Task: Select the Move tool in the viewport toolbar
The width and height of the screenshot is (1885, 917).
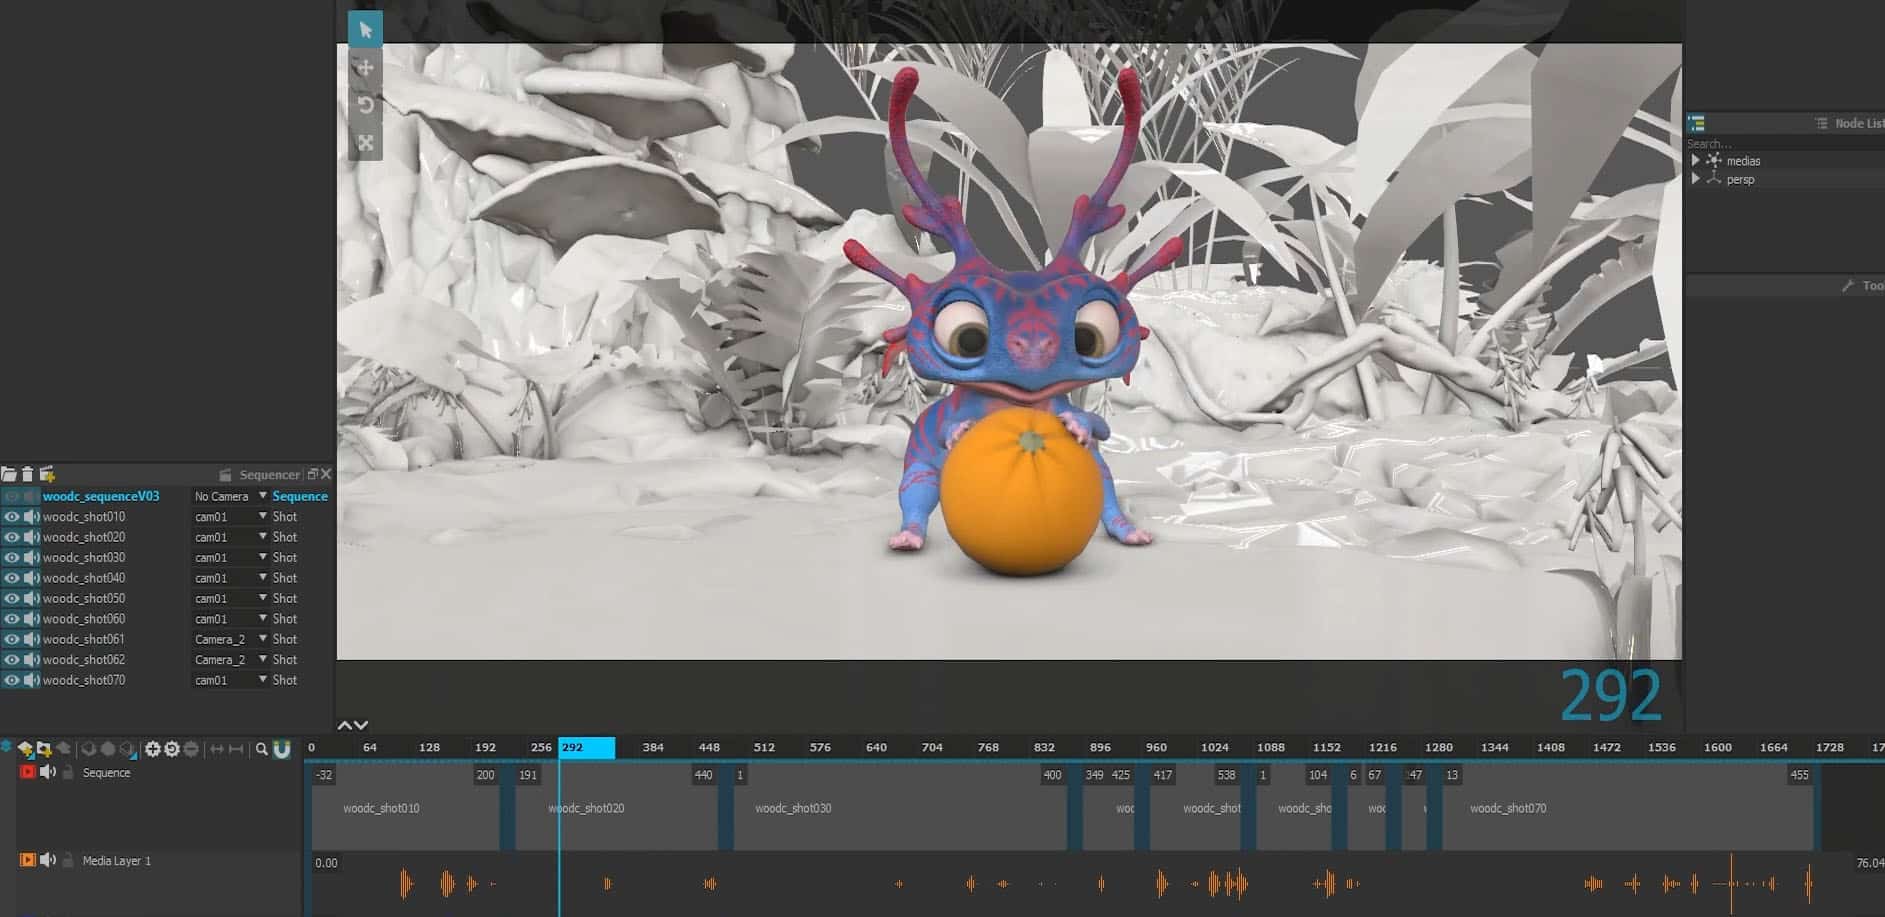Action: [x=366, y=68]
